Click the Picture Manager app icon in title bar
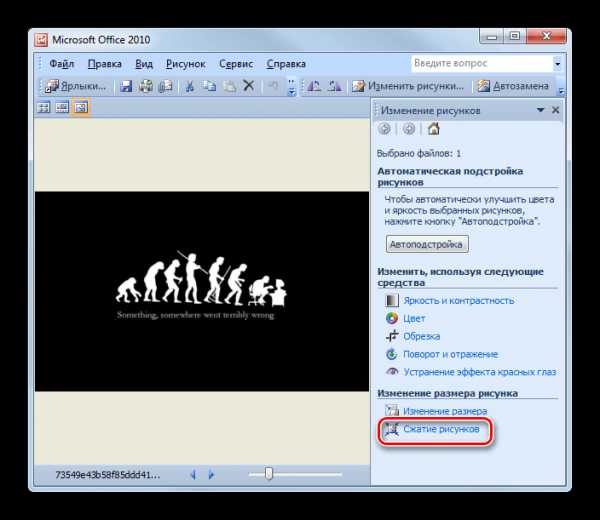 pos(41,39)
